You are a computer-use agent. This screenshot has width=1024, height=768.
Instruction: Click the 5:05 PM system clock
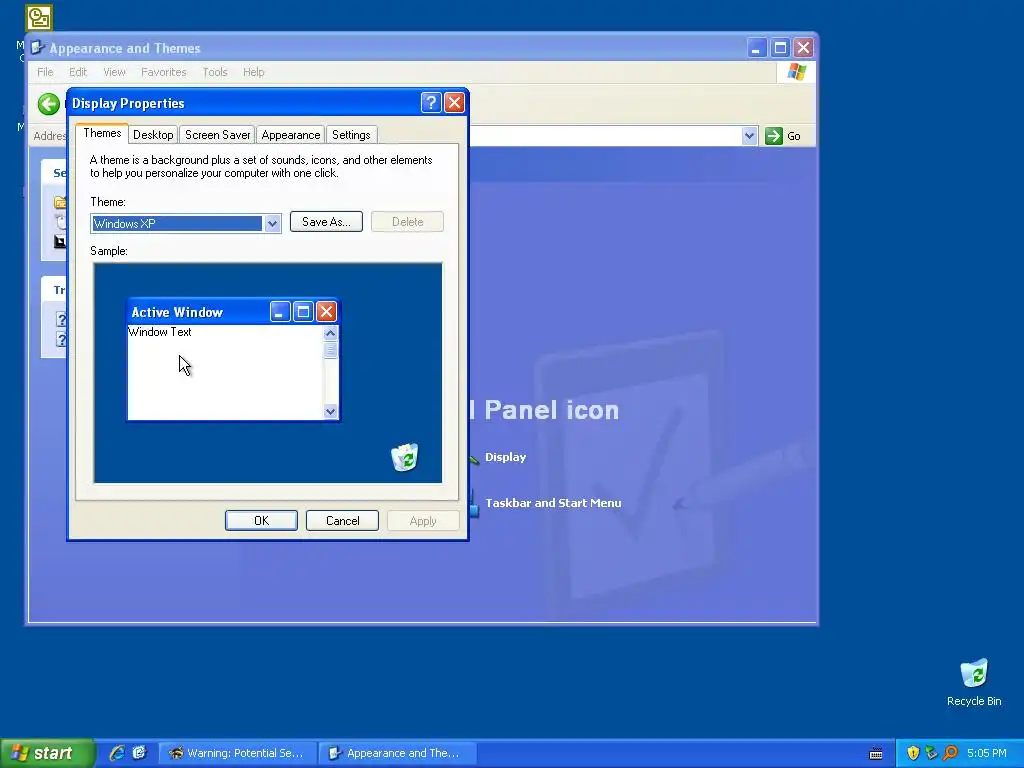[987, 753]
